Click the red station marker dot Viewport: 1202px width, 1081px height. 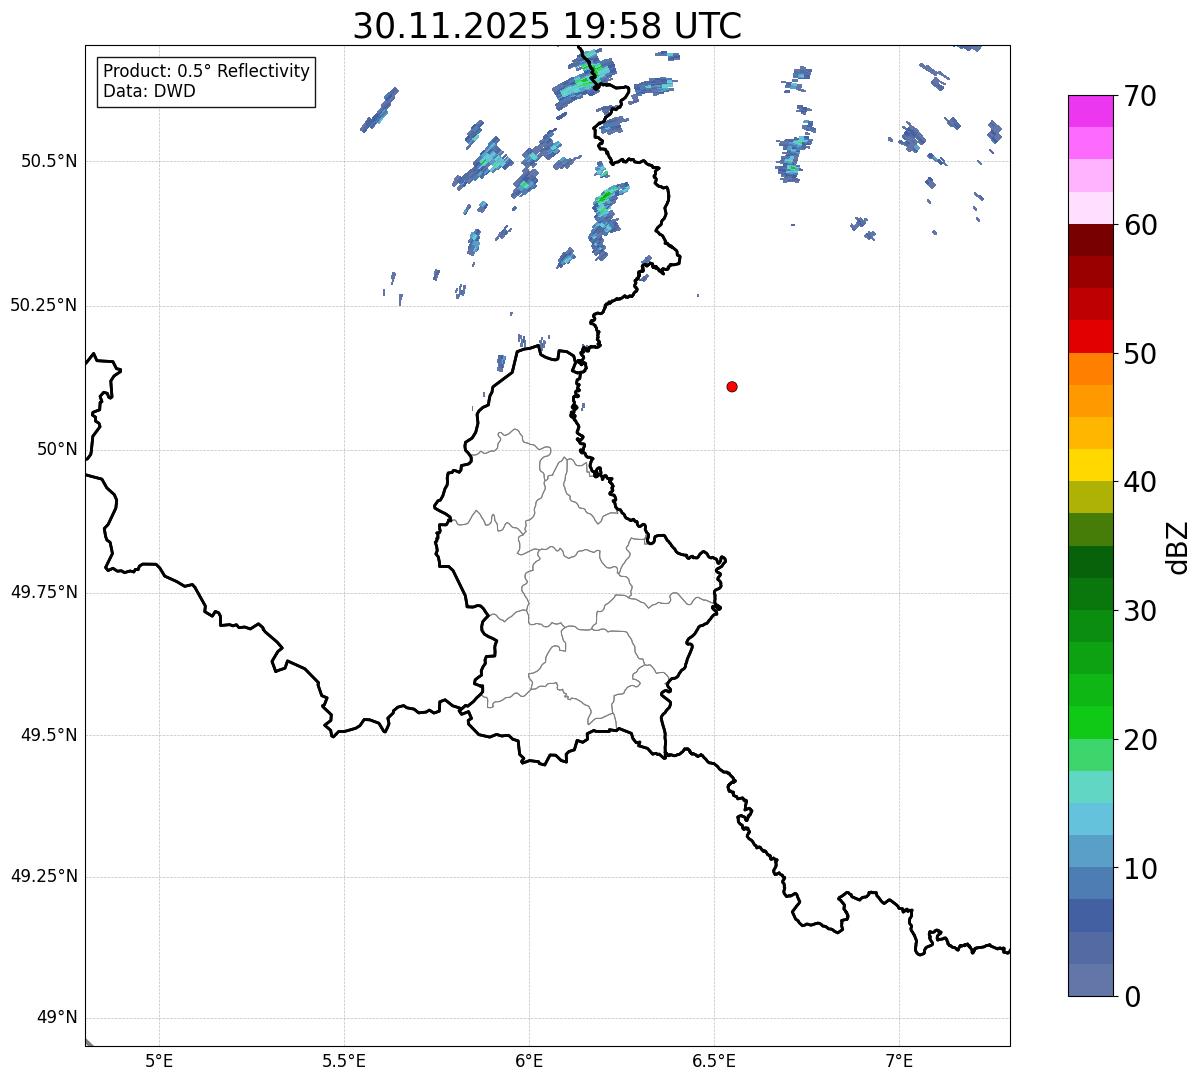[732, 386]
